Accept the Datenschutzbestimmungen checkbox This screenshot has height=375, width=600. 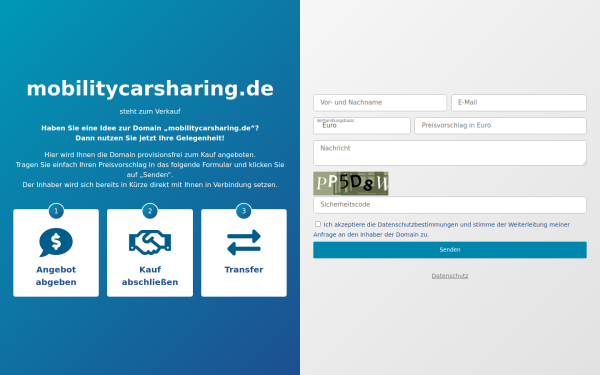318,224
